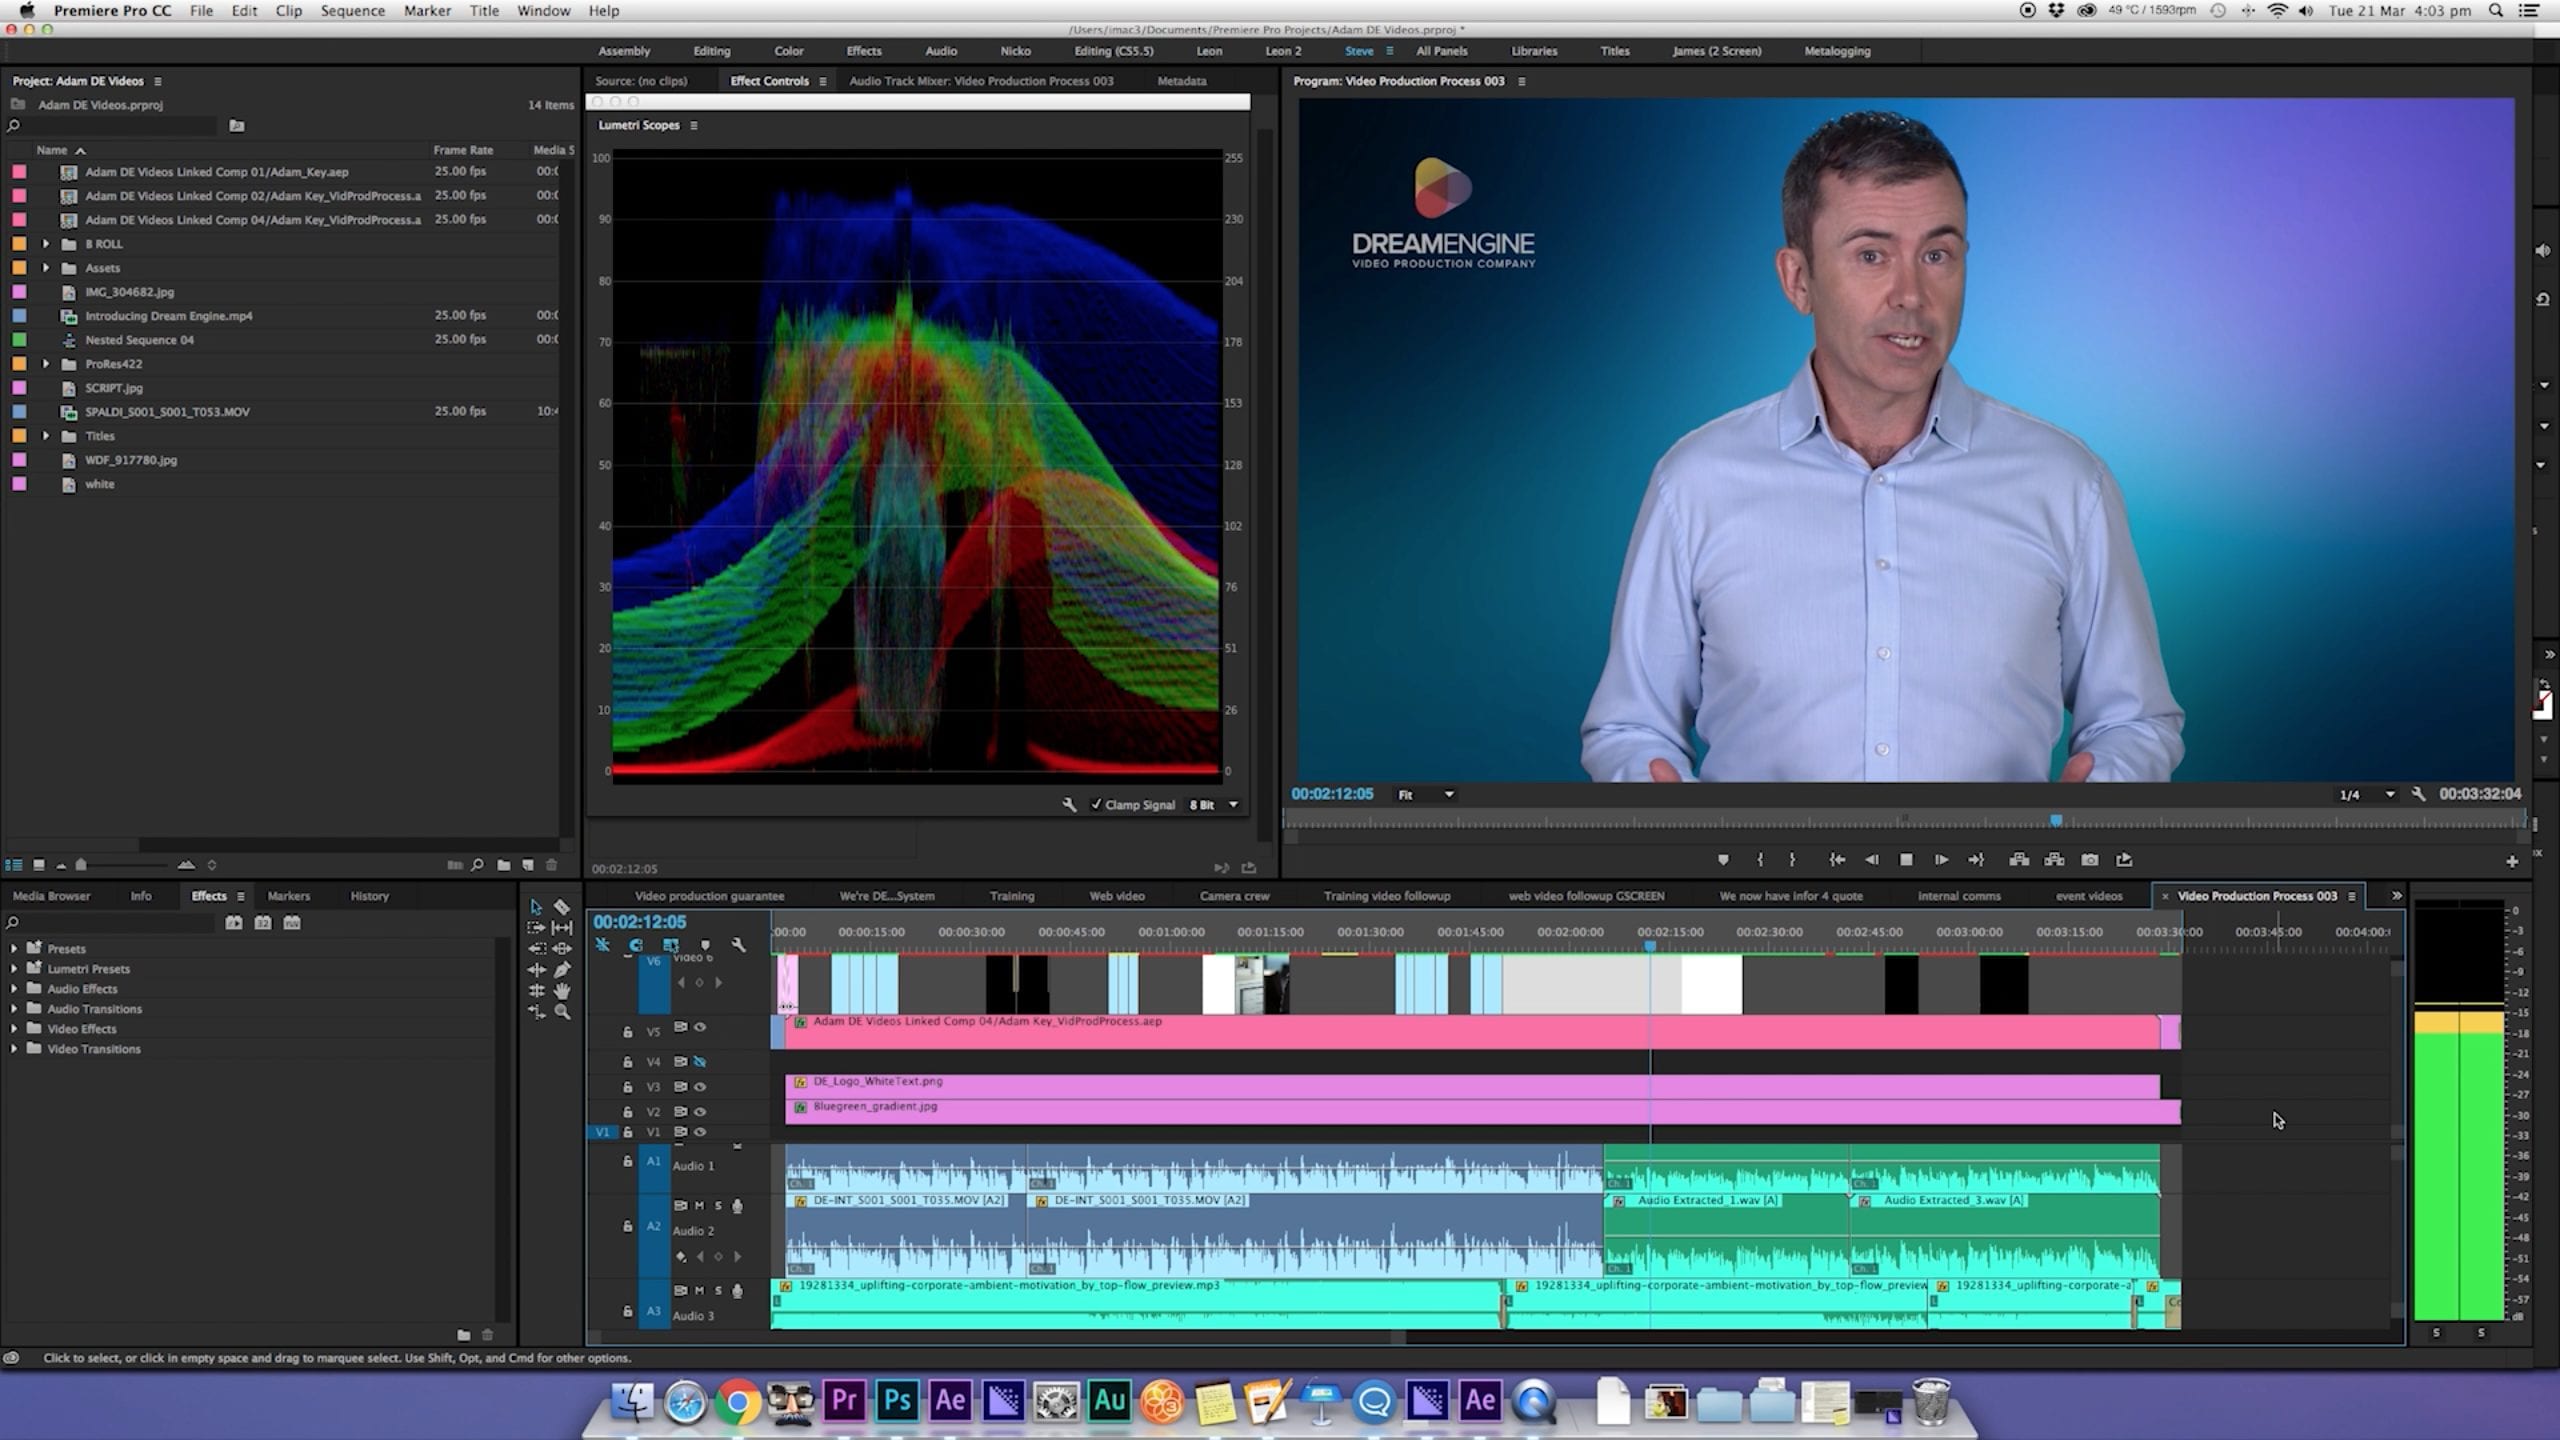This screenshot has width=2560, height=1440.
Task: Expand the ProRes422 bin
Action: [46, 364]
